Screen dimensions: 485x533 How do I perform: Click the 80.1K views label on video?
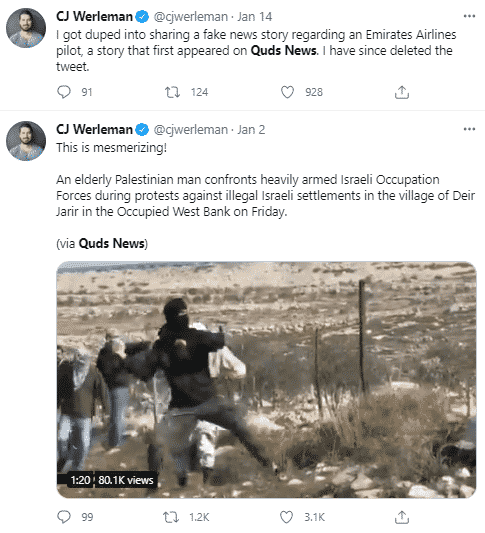pyautogui.click(x=126, y=480)
